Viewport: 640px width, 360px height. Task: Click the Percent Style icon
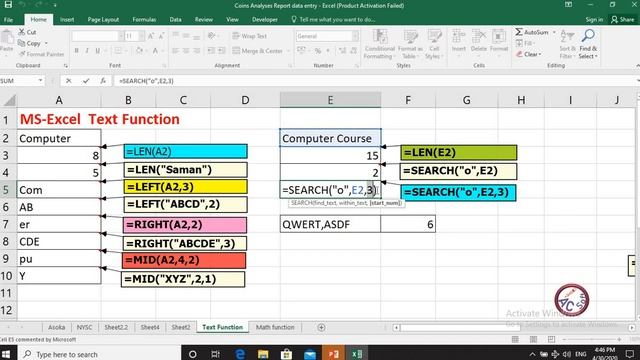point(318,51)
